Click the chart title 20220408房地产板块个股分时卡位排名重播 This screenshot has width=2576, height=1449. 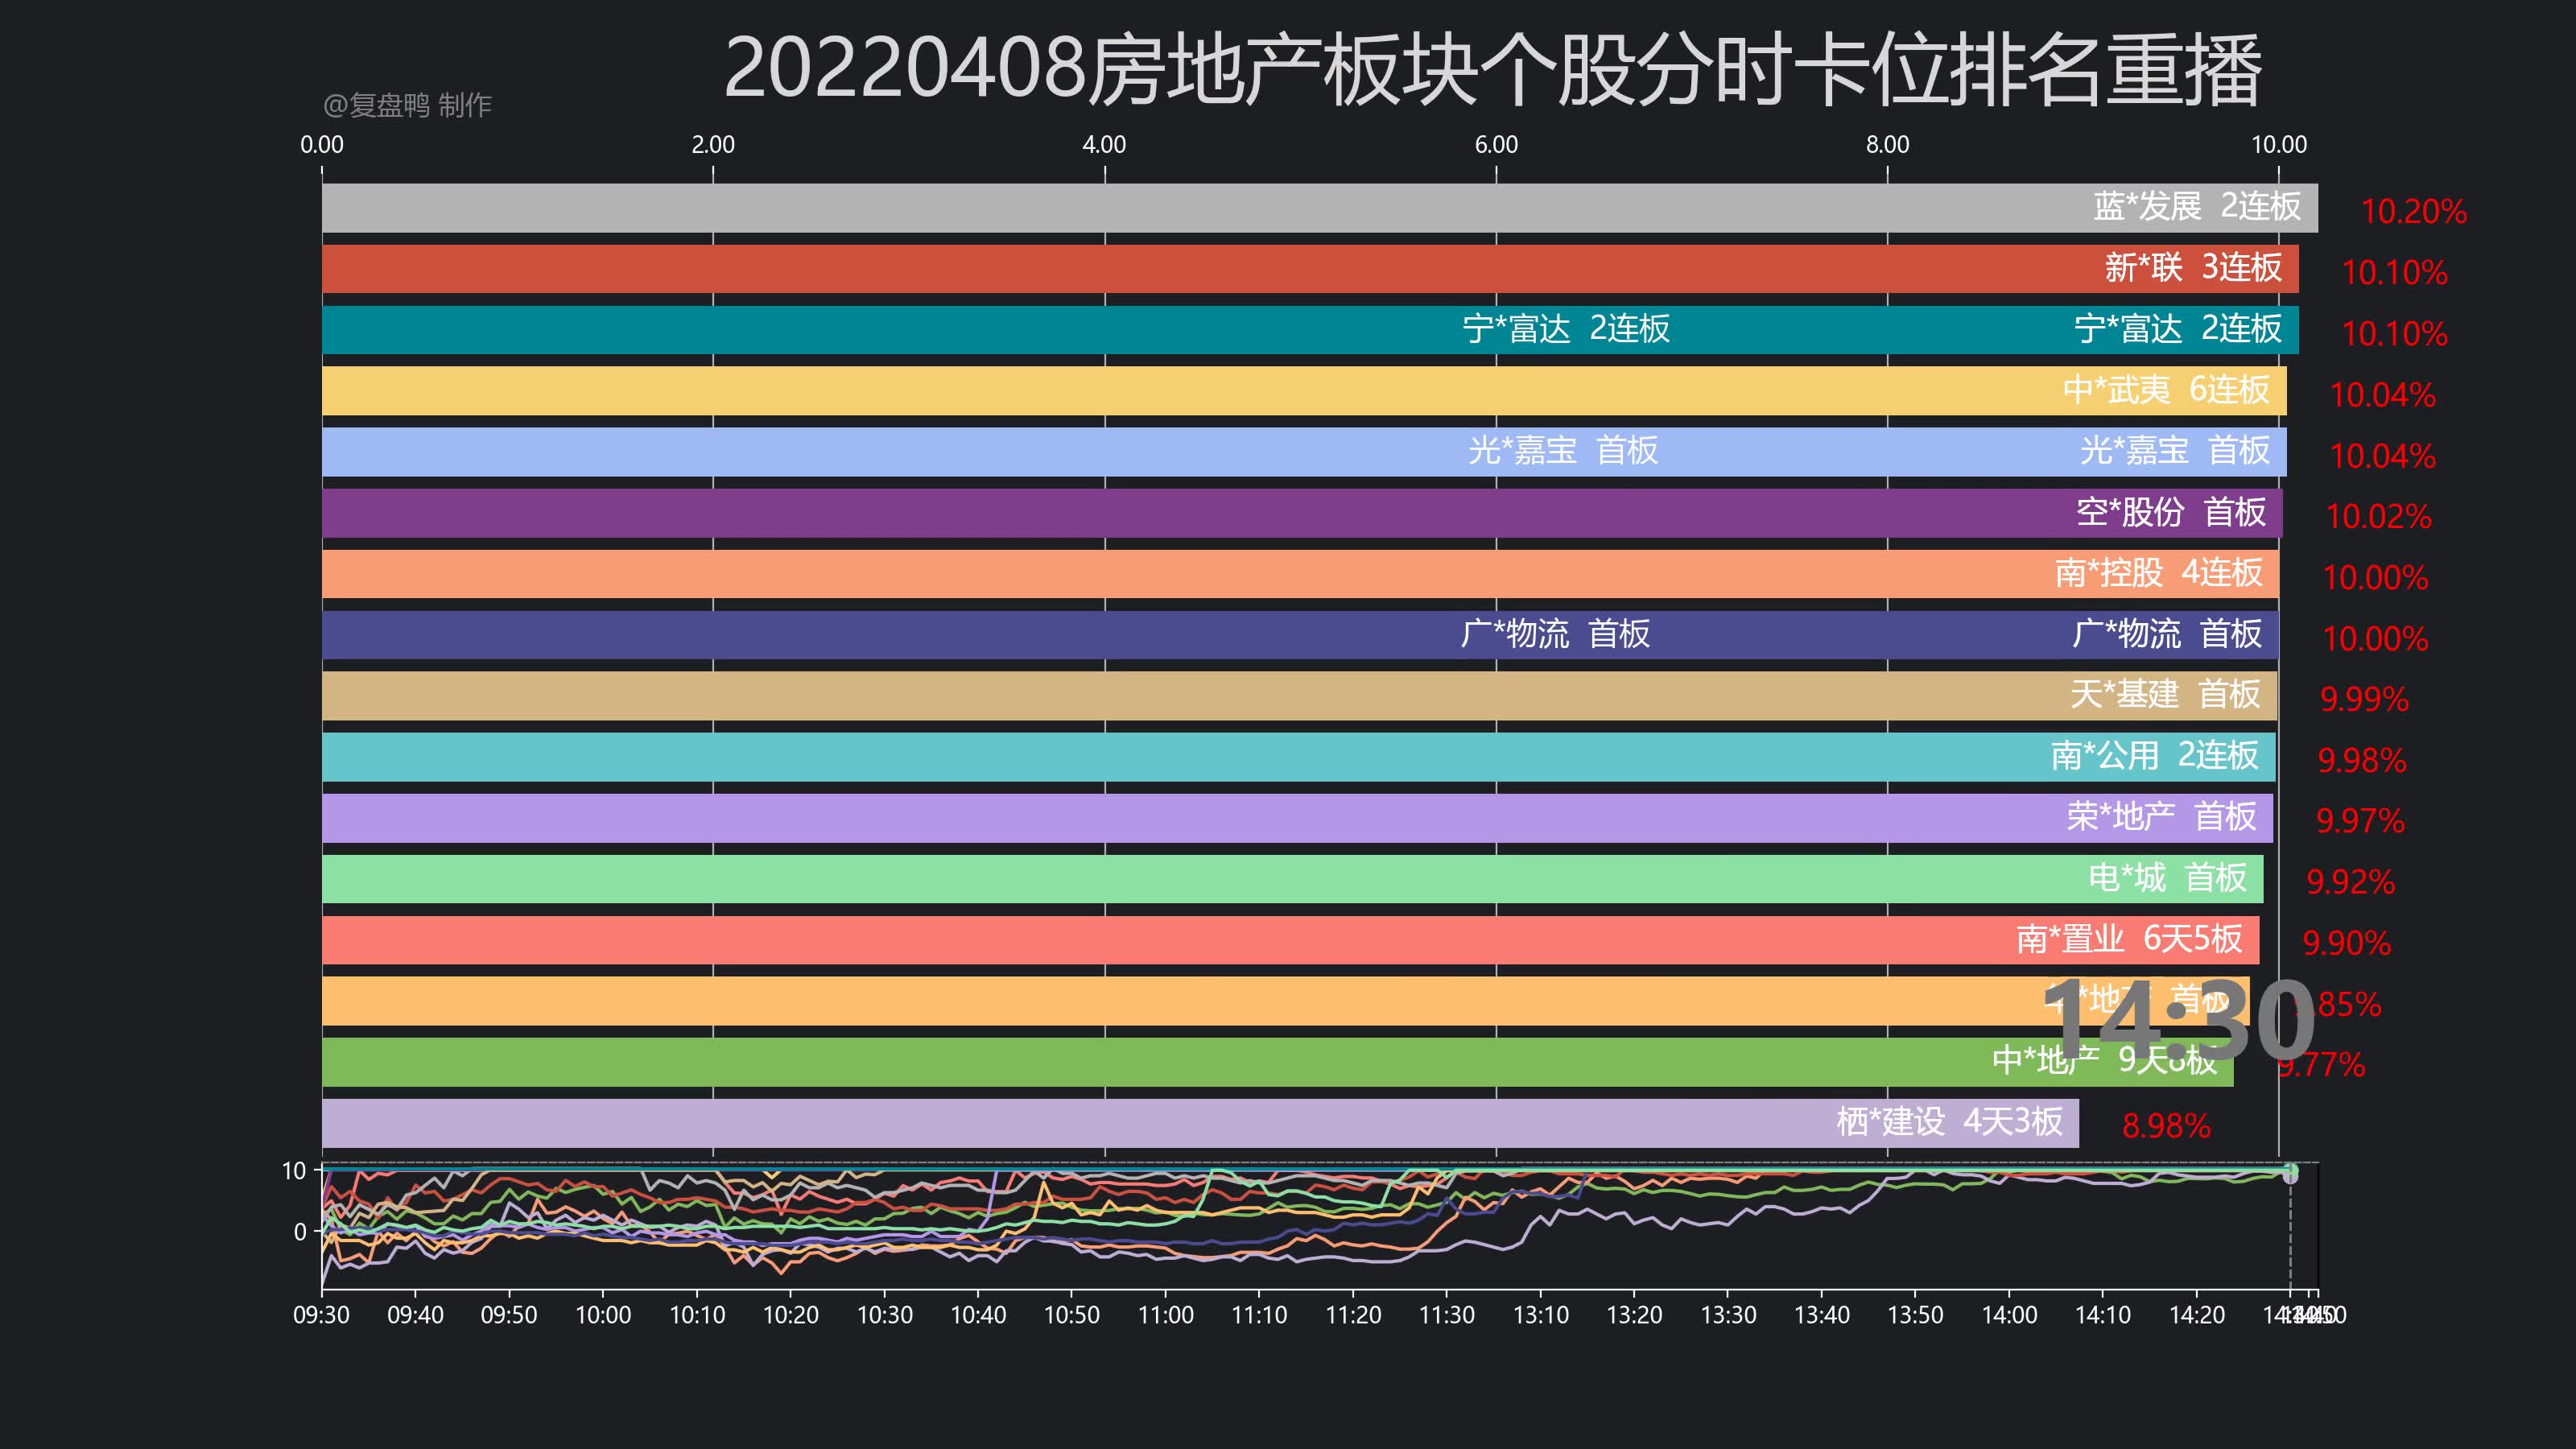coord(1492,68)
